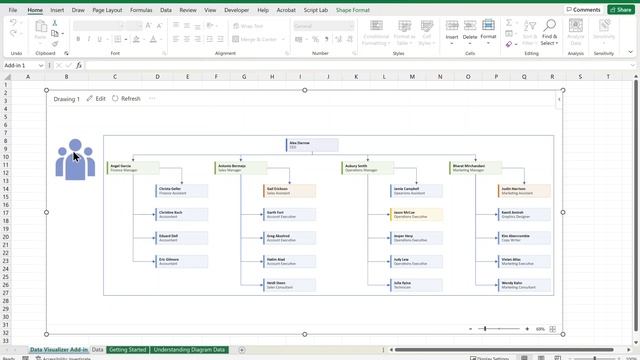
Task: Click the Analyze Data icon
Action: click(x=576, y=26)
